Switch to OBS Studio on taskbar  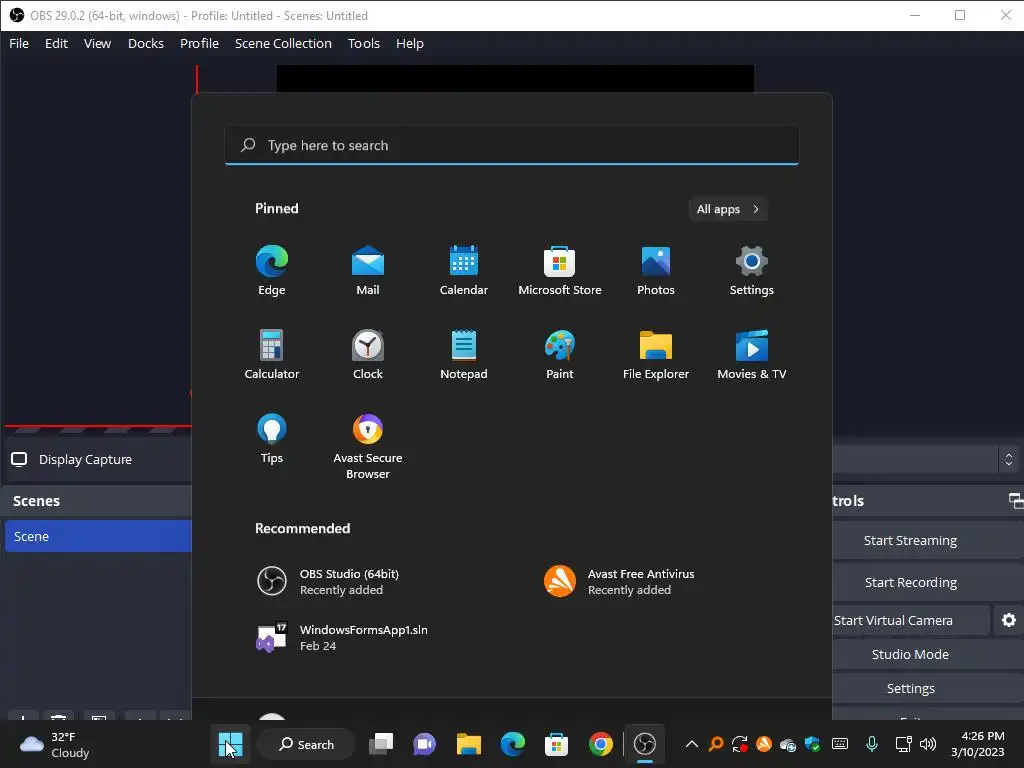[x=645, y=744]
